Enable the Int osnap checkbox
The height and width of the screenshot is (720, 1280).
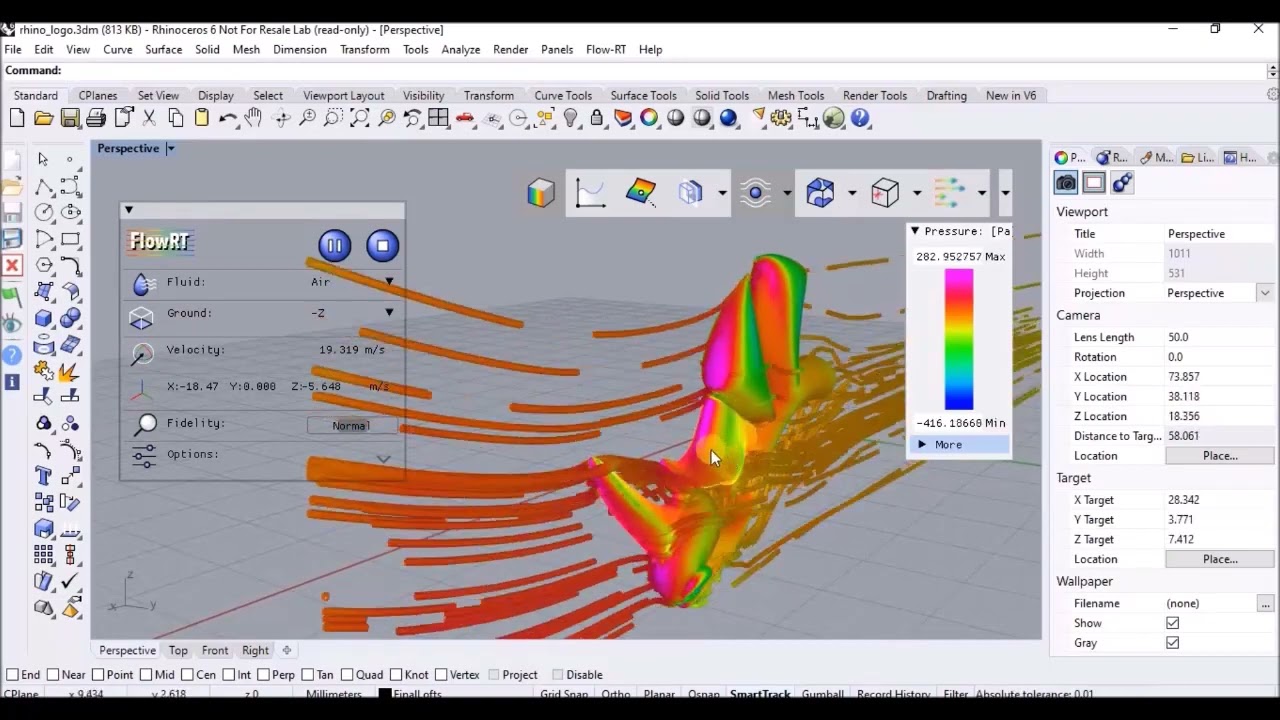229,675
